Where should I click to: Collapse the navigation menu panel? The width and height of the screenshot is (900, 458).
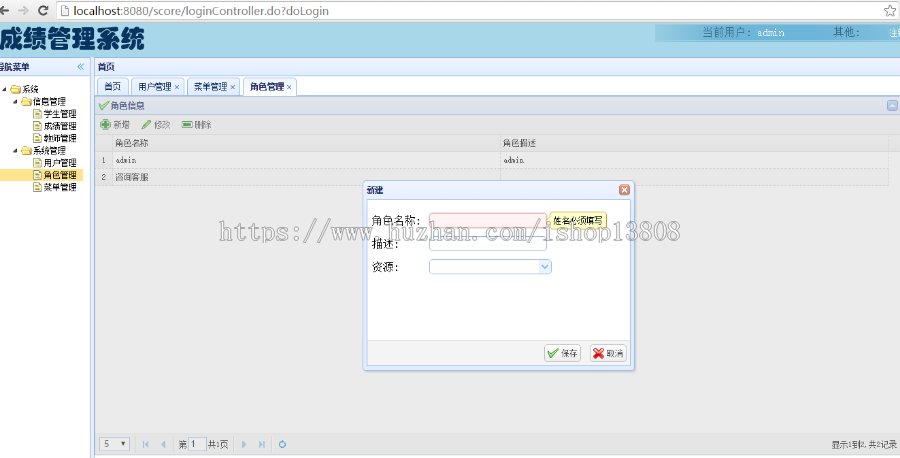click(80, 67)
